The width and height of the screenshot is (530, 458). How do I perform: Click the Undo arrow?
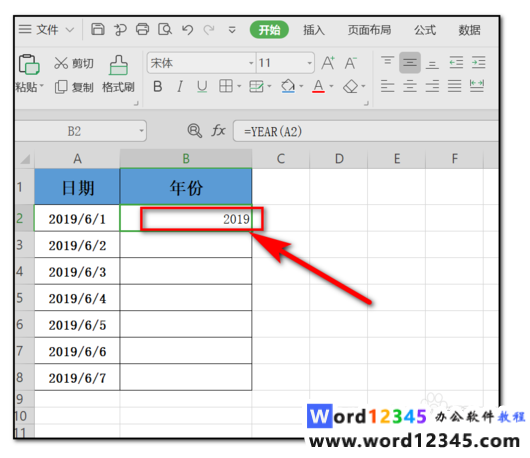pyautogui.click(x=188, y=30)
